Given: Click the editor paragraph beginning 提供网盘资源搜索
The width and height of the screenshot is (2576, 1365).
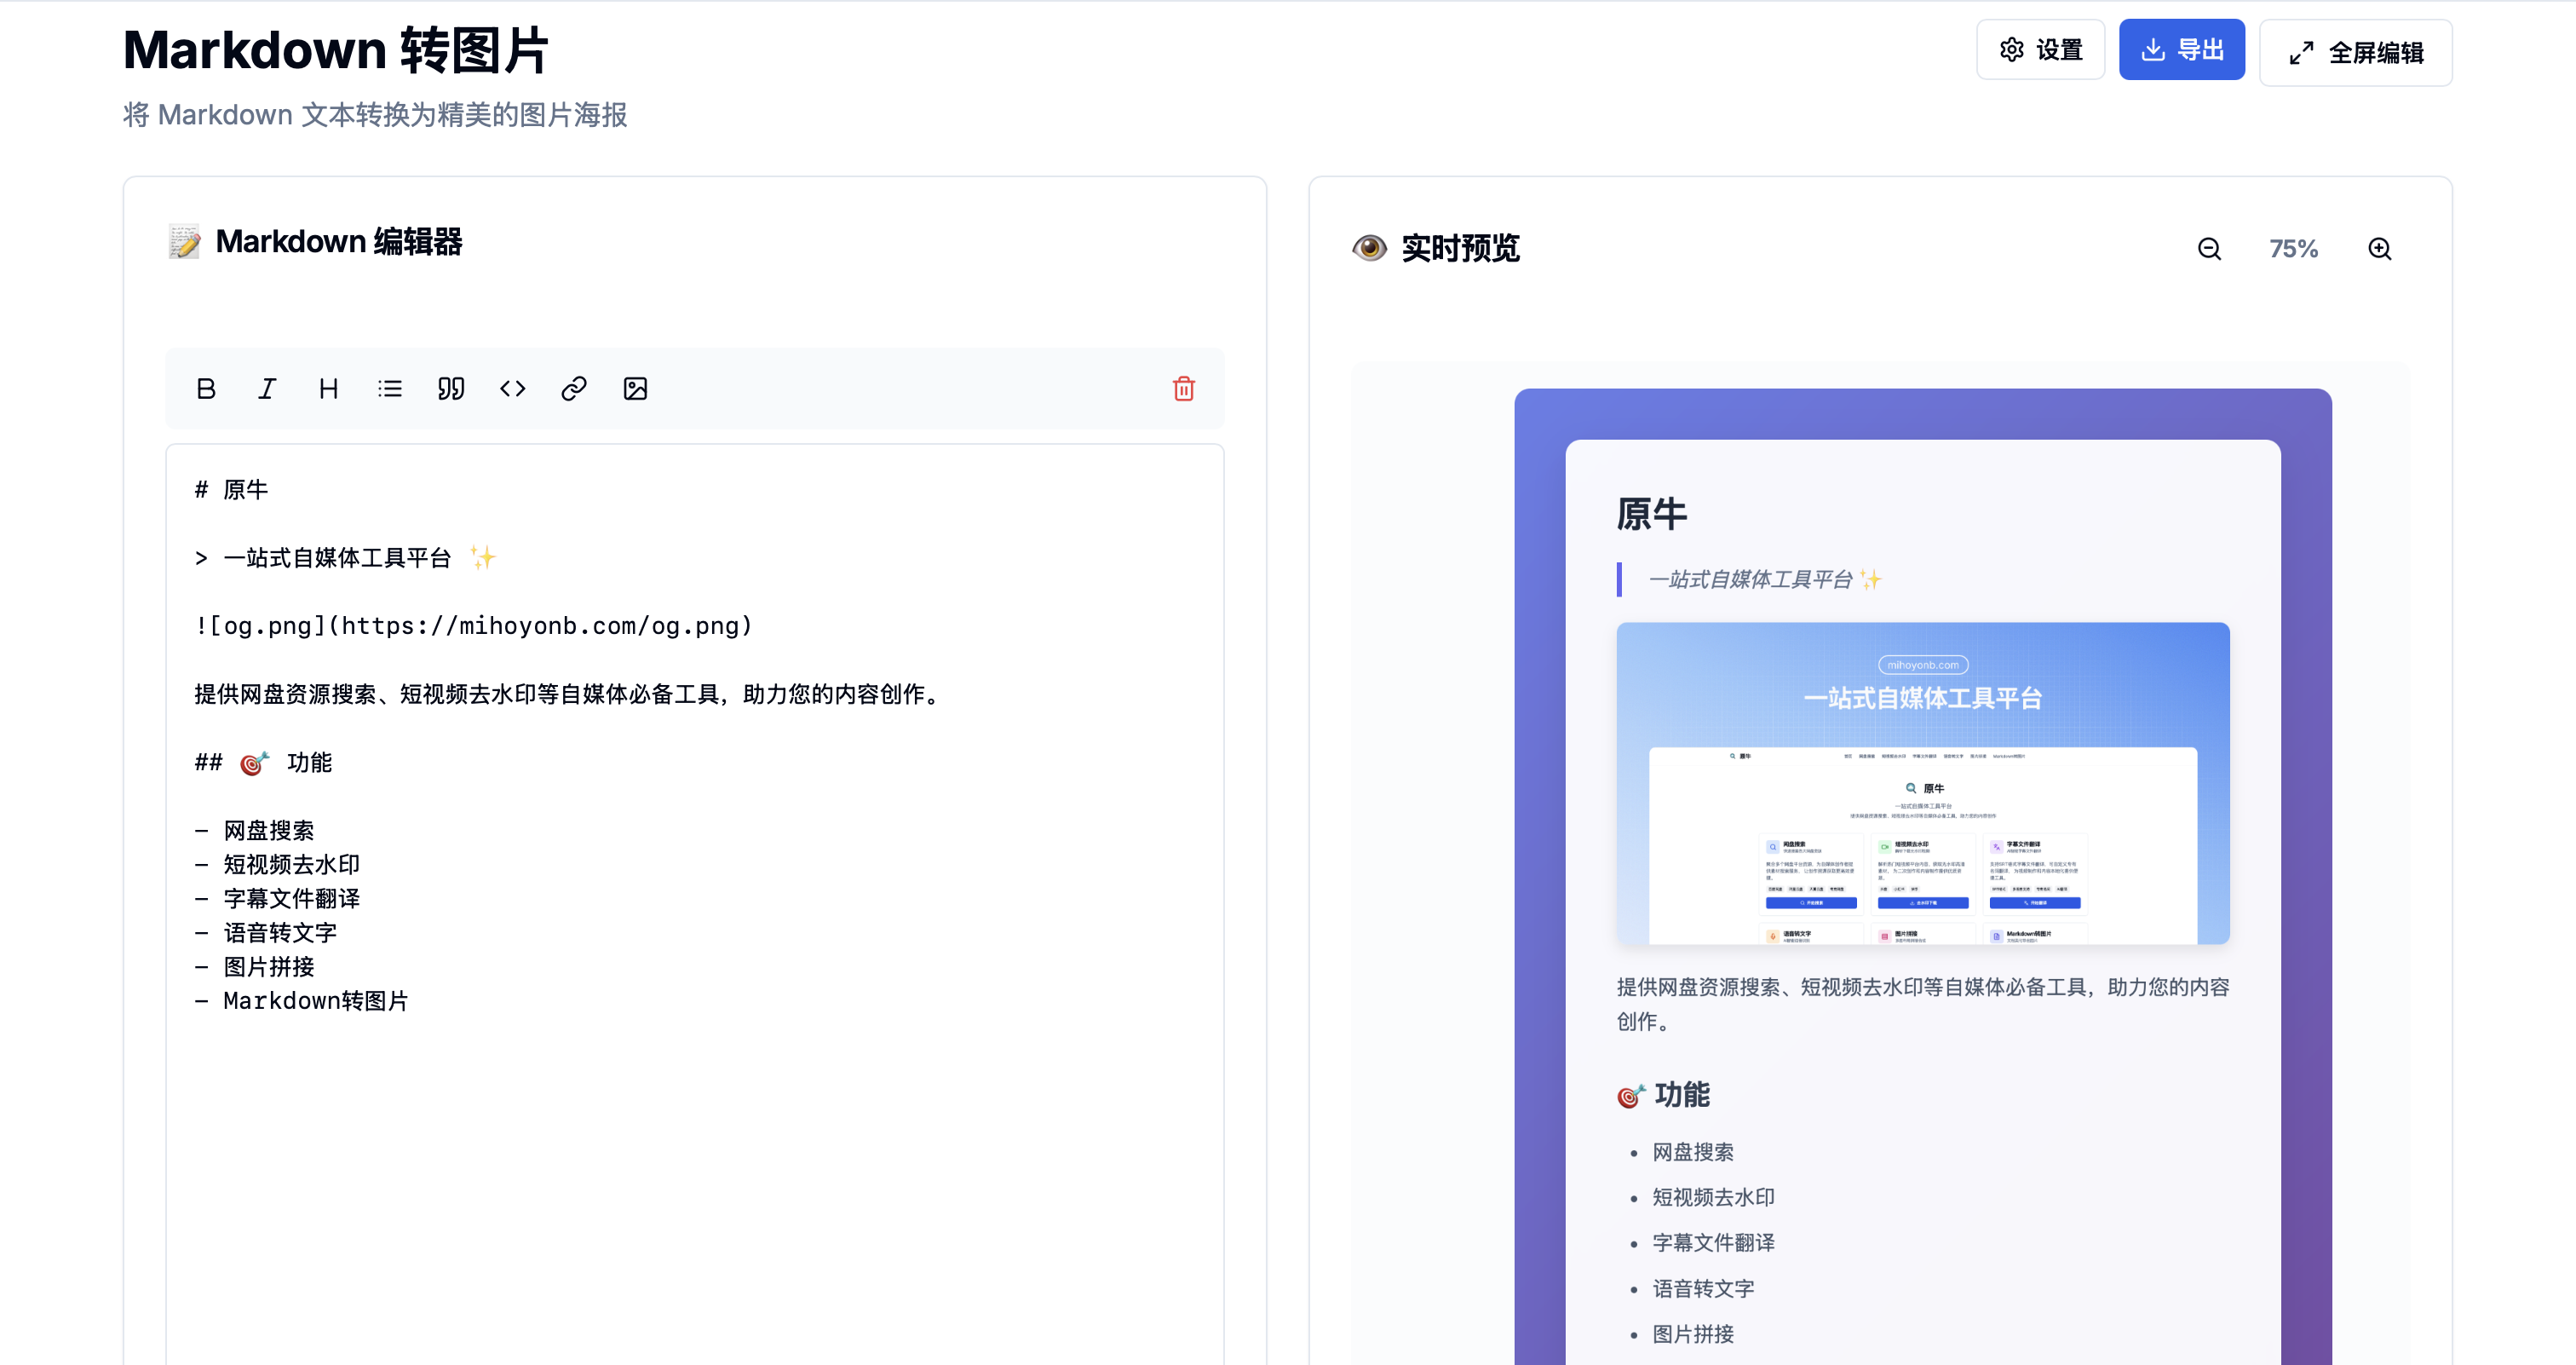Looking at the screenshot, I should [x=569, y=694].
